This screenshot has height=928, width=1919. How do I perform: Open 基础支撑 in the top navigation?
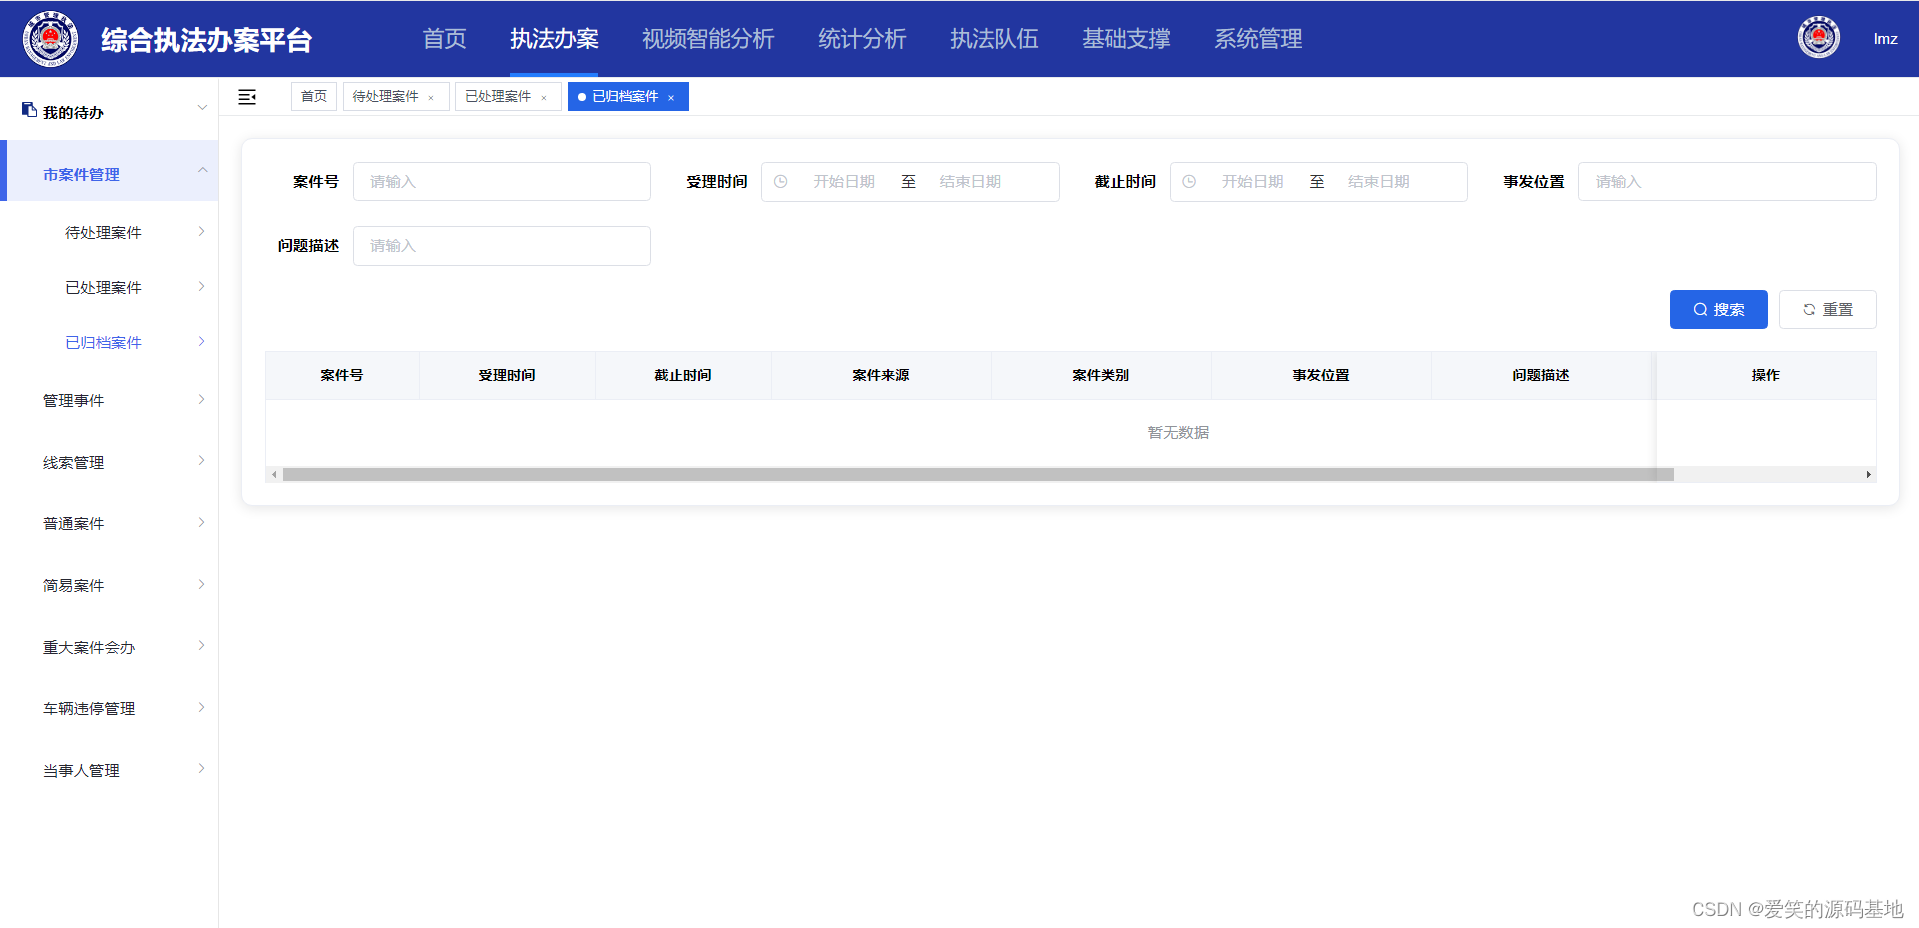tap(1126, 39)
